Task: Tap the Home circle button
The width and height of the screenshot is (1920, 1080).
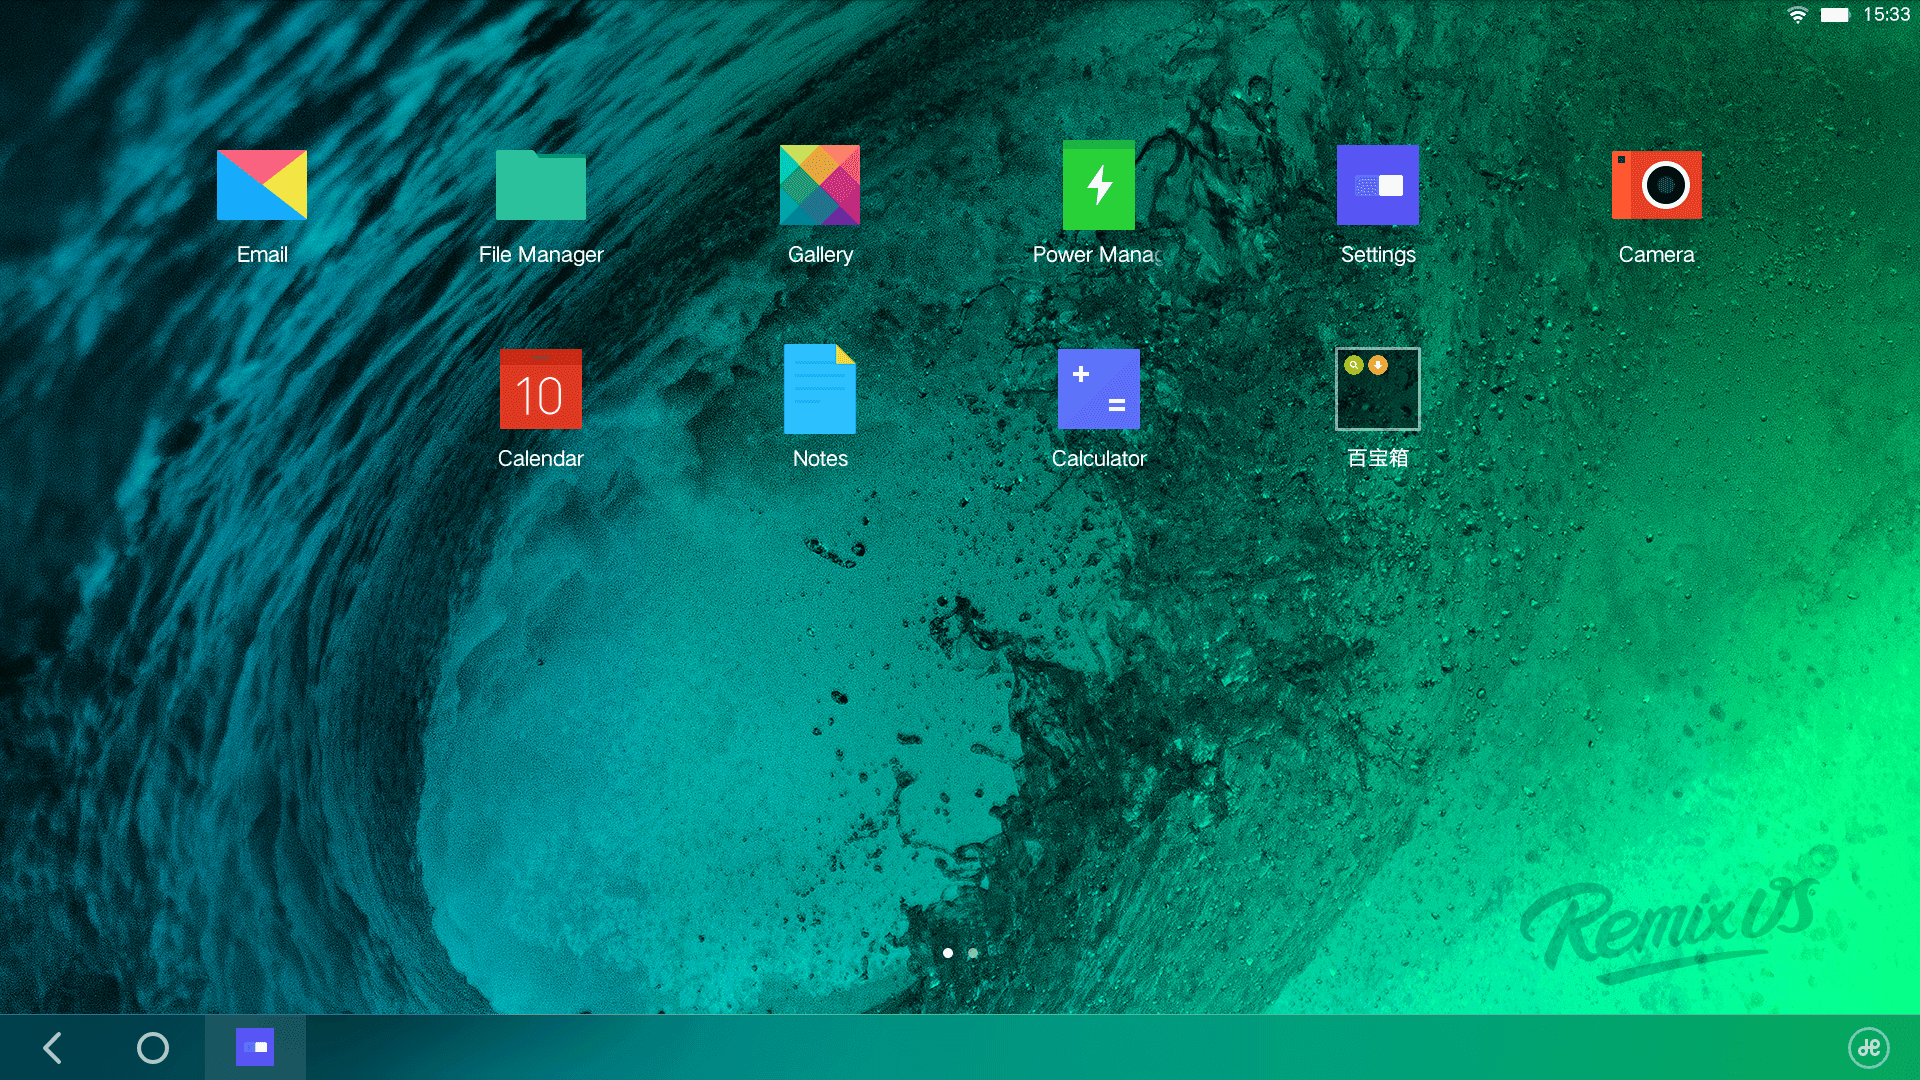Action: 153,1048
